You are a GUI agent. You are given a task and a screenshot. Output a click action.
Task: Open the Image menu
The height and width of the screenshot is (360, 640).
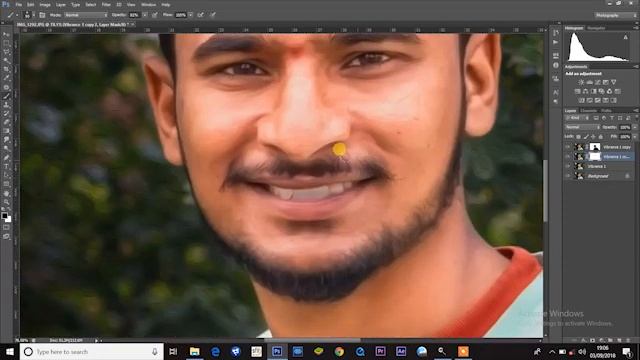tap(45, 5)
